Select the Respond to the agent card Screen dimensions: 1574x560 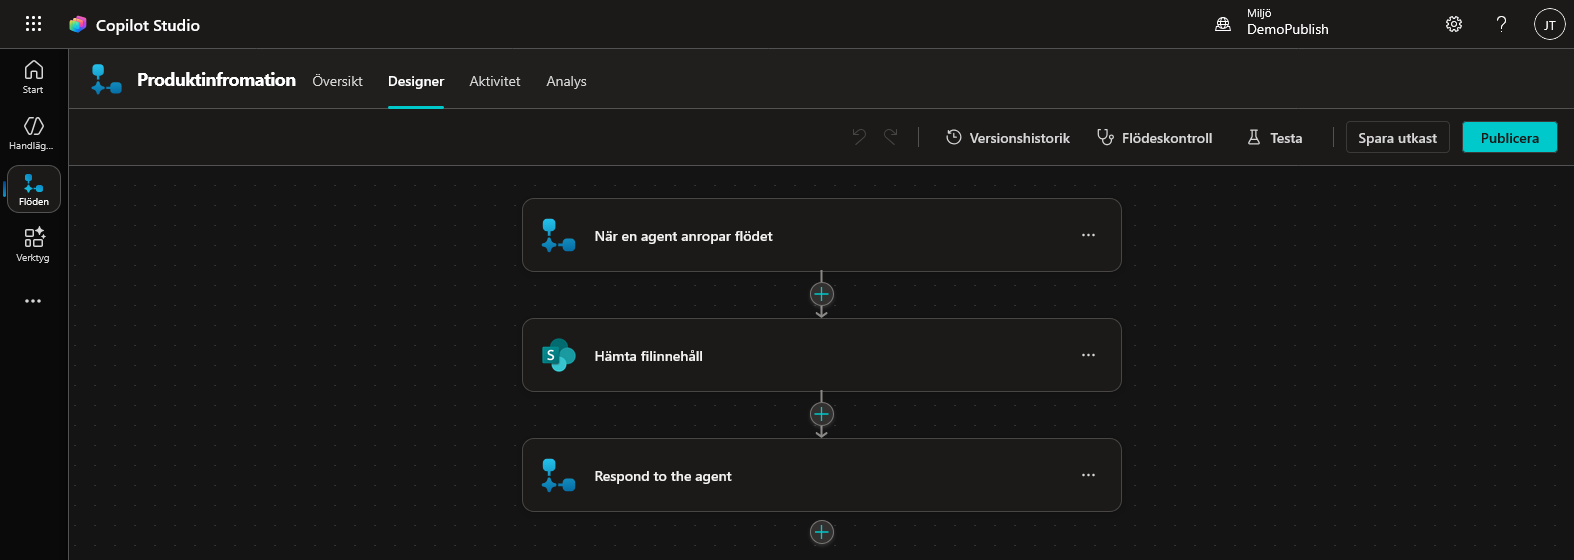(821, 475)
